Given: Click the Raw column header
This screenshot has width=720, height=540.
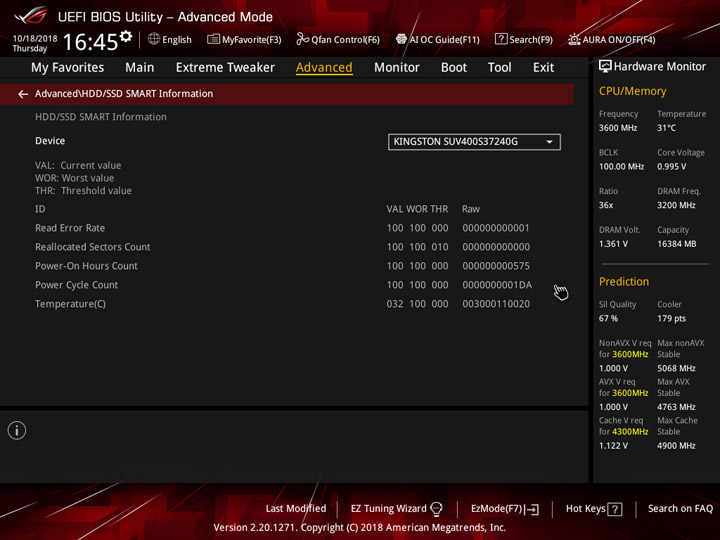Looking at the screenshot, I should tap(471, 209).
